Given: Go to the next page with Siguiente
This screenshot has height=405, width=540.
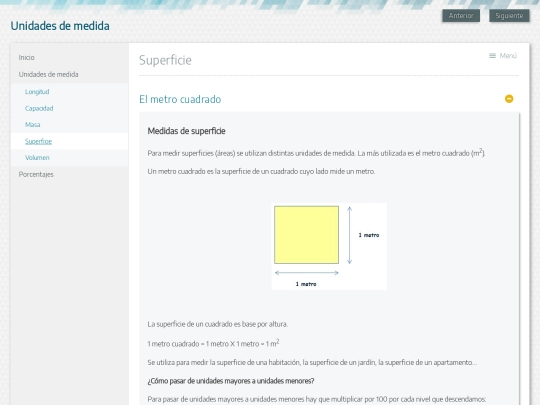Looking at the screenshot, I should coord(509,15).
